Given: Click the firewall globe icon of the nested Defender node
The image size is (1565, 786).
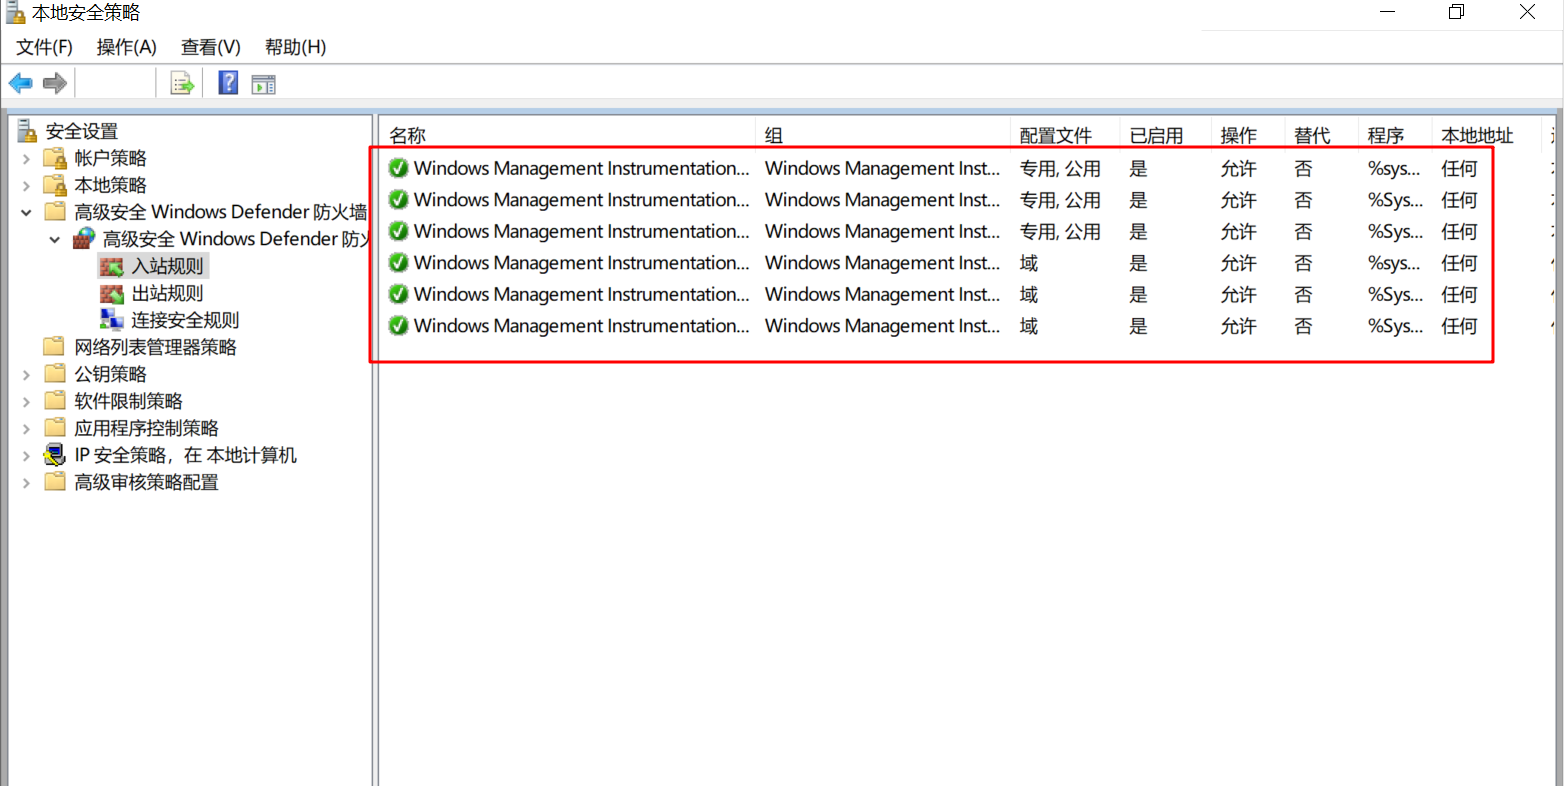Looking at the screenshot, I should (x=84, y=239).
